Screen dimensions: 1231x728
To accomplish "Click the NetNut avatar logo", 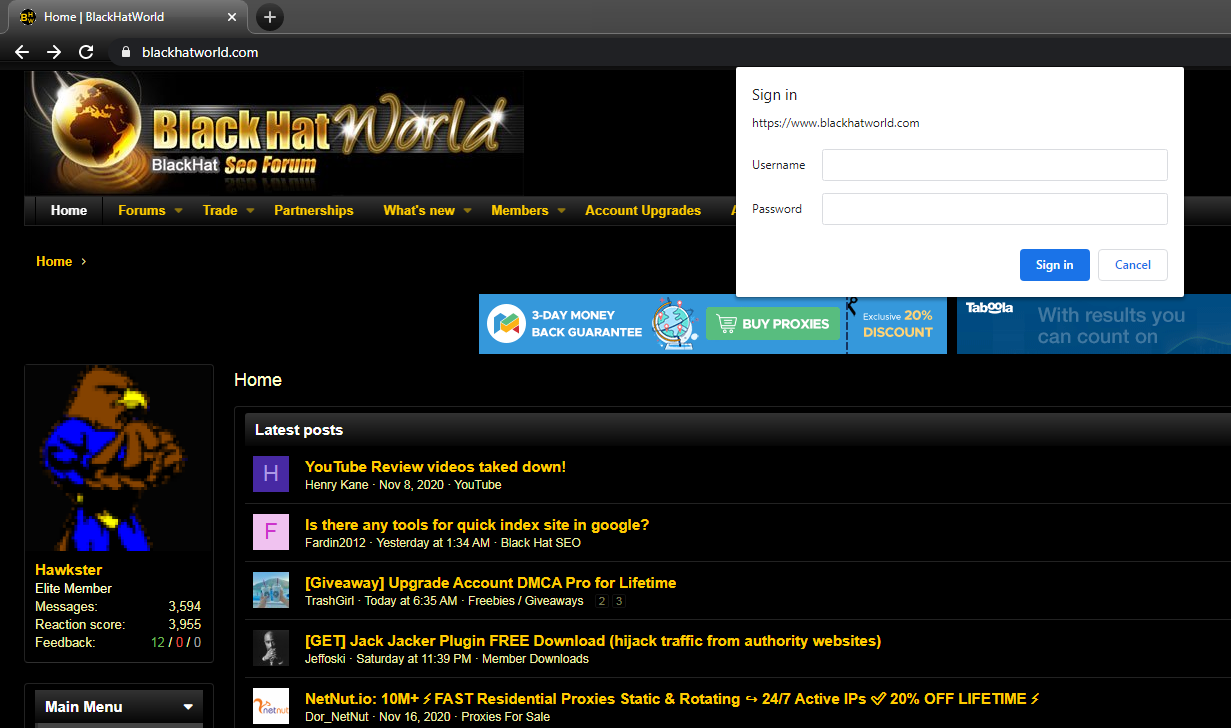I will [x=271, y=706].
